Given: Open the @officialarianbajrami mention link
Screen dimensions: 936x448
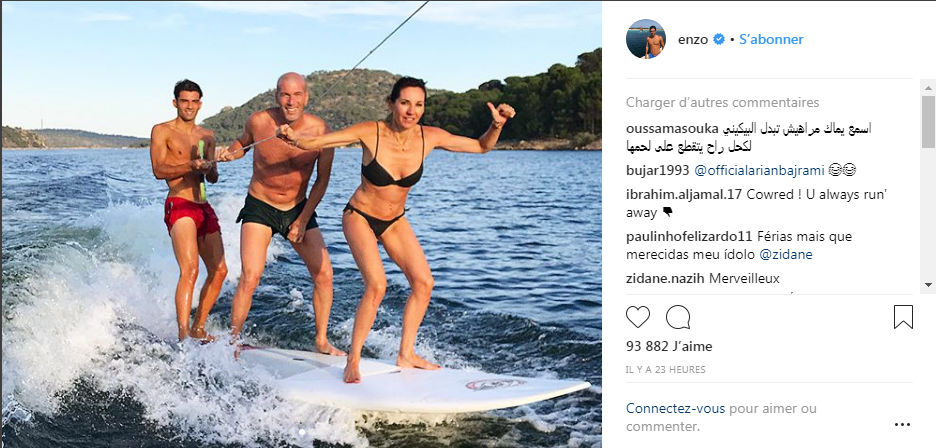Looking at the screenshot, I should (759, 171).
